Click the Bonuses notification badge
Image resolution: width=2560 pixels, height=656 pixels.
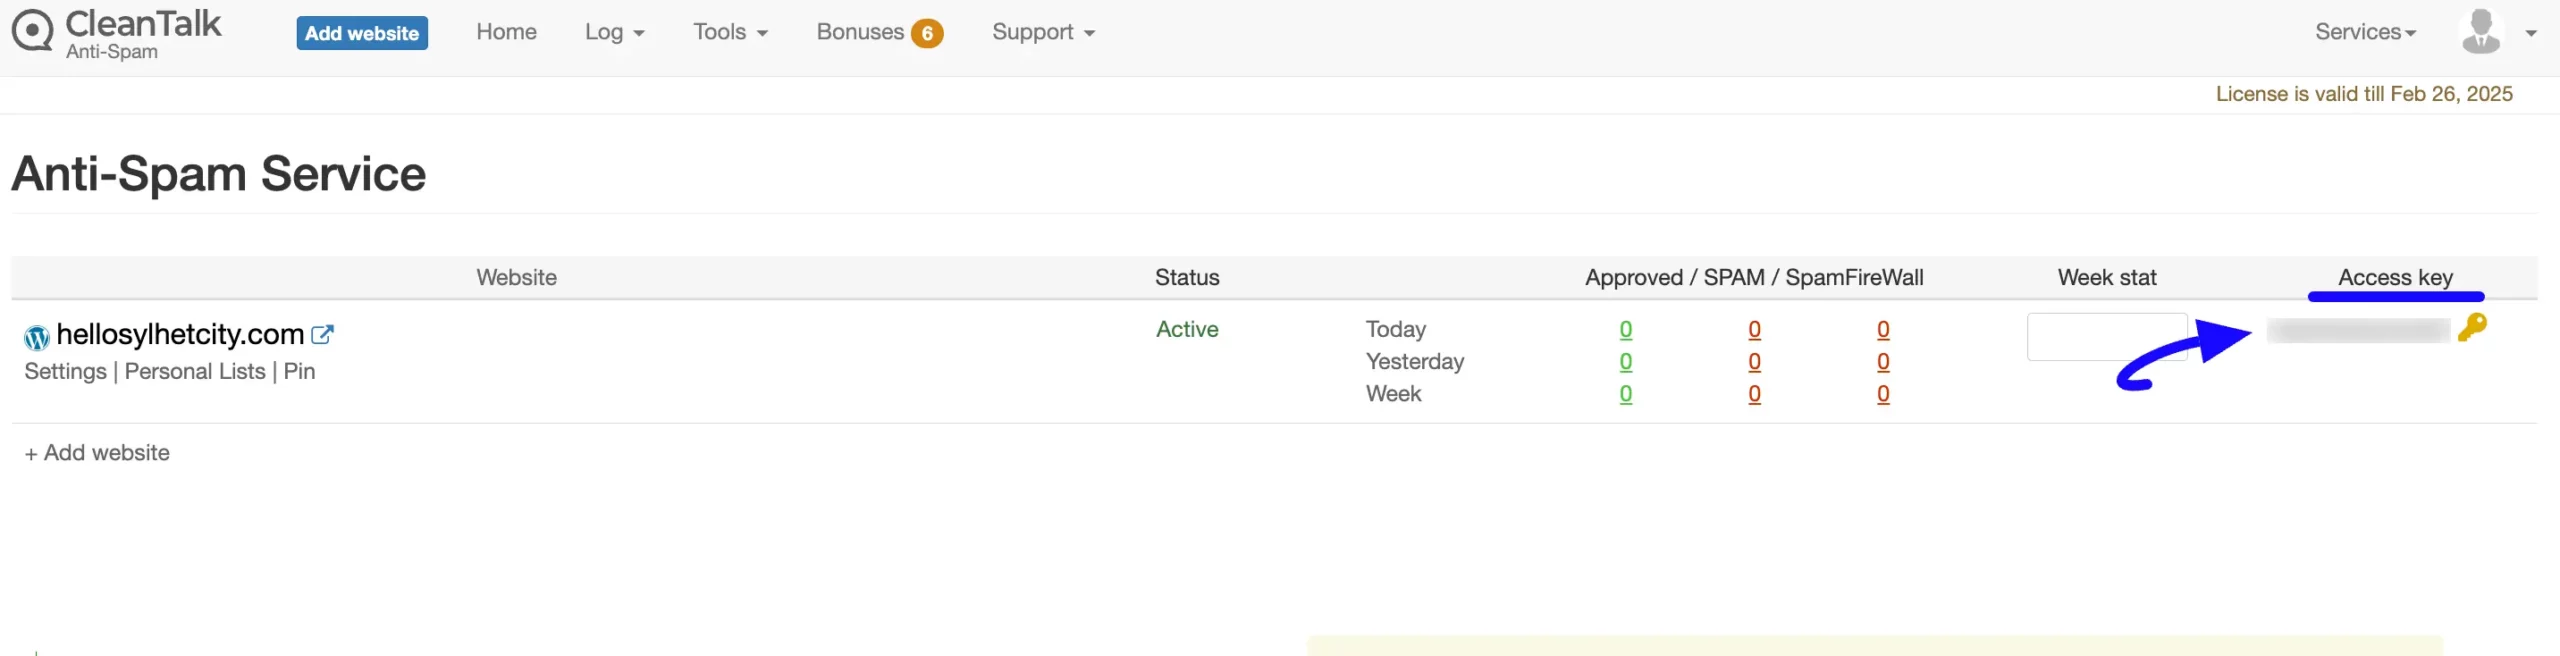click(x=927, y=34)
